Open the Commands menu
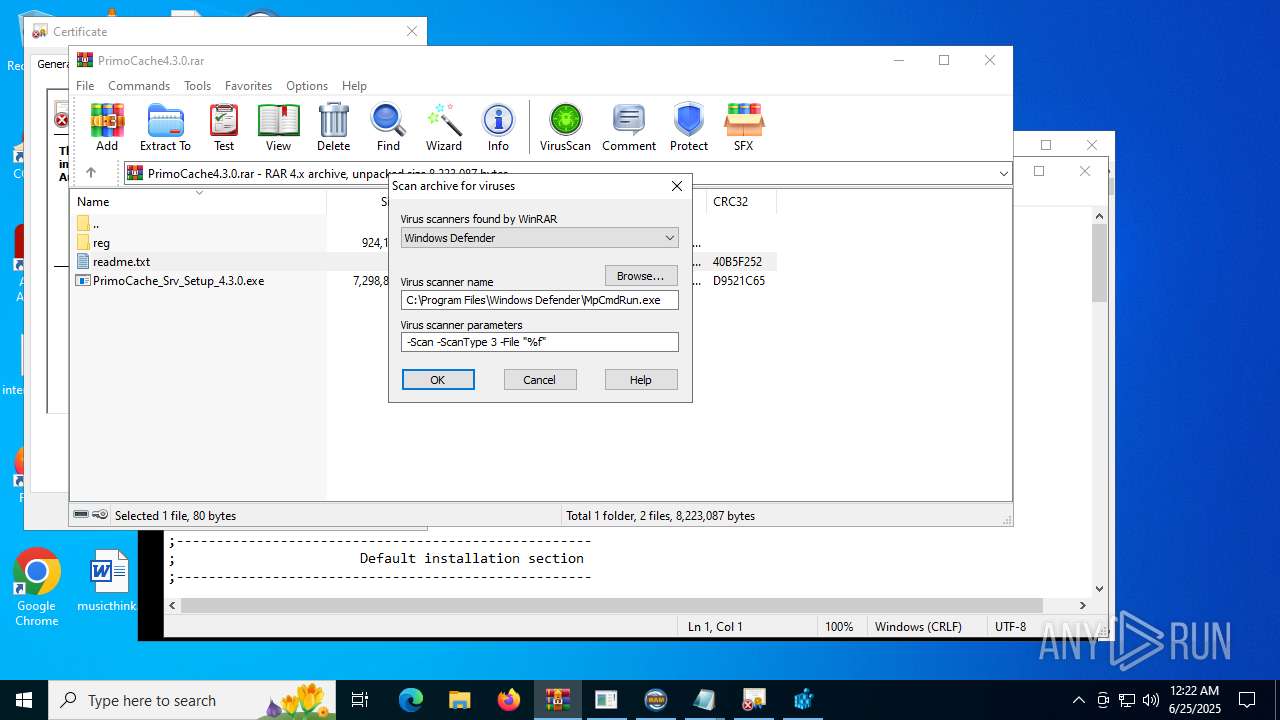Screen dimensions: 1280x720 pyautogui.click(x=139, y=86)
